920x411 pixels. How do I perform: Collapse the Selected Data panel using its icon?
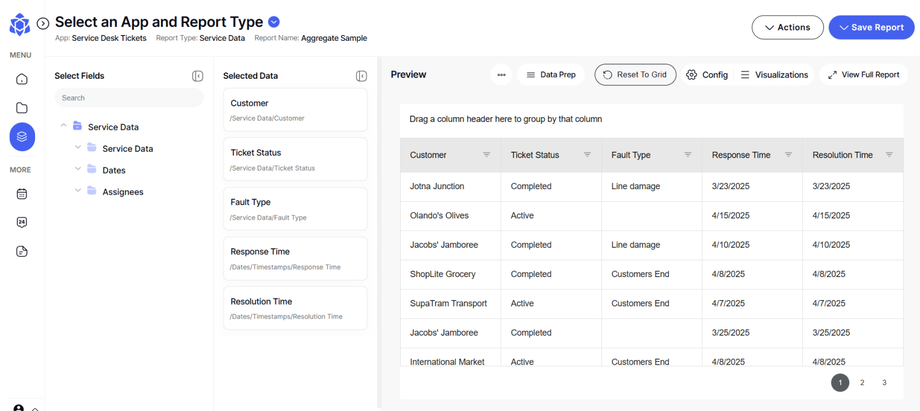point(361,76)
